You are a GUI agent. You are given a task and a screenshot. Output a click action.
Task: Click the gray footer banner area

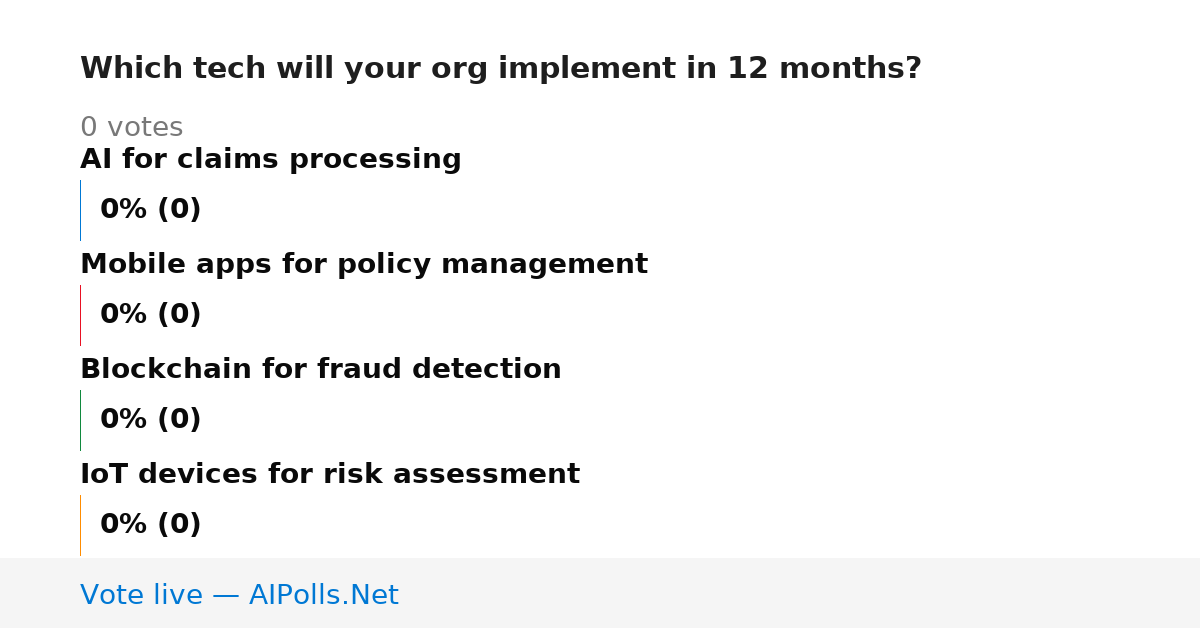point(600,593)
